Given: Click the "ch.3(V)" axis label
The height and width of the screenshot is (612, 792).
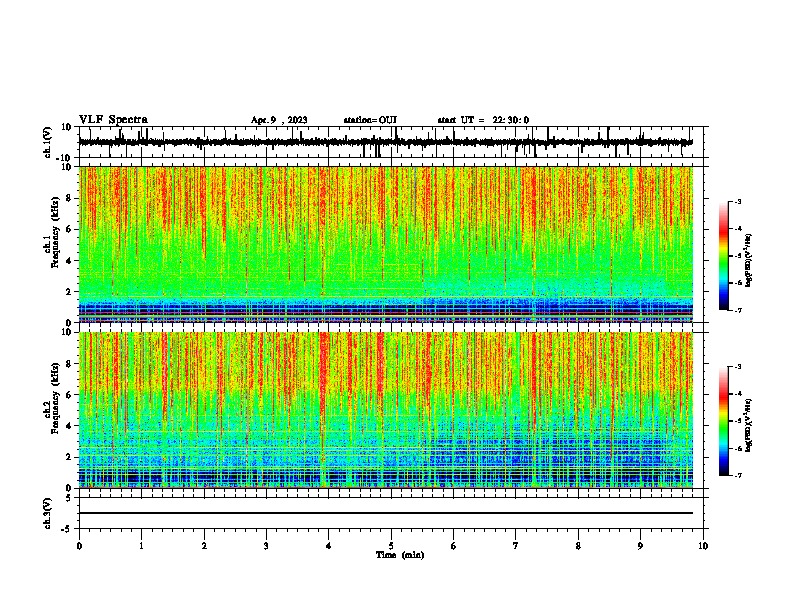Looking at the screenshot, I should coord(48,513).
